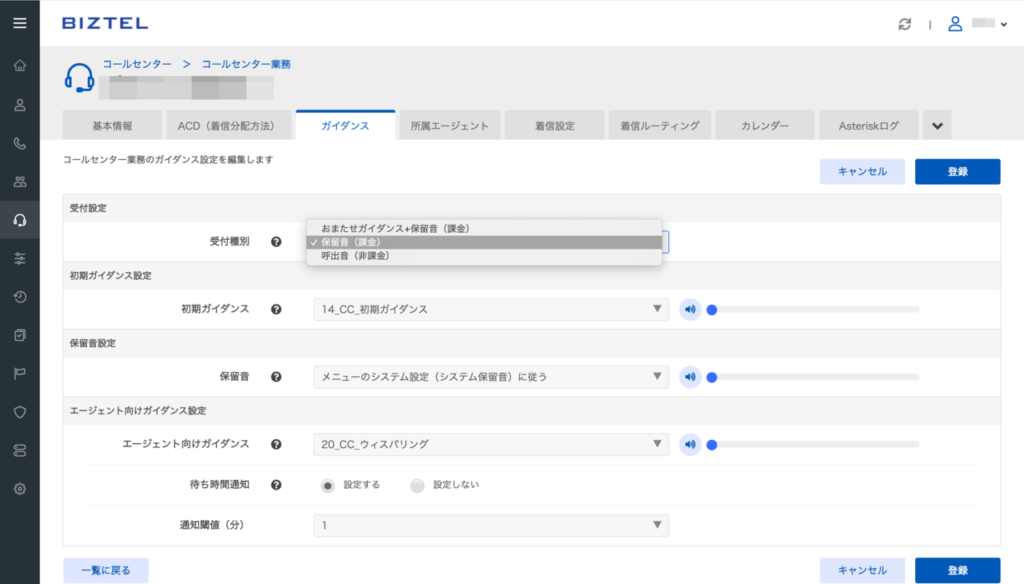Switch to the 基本情報 tab

[x=111, y=126]
